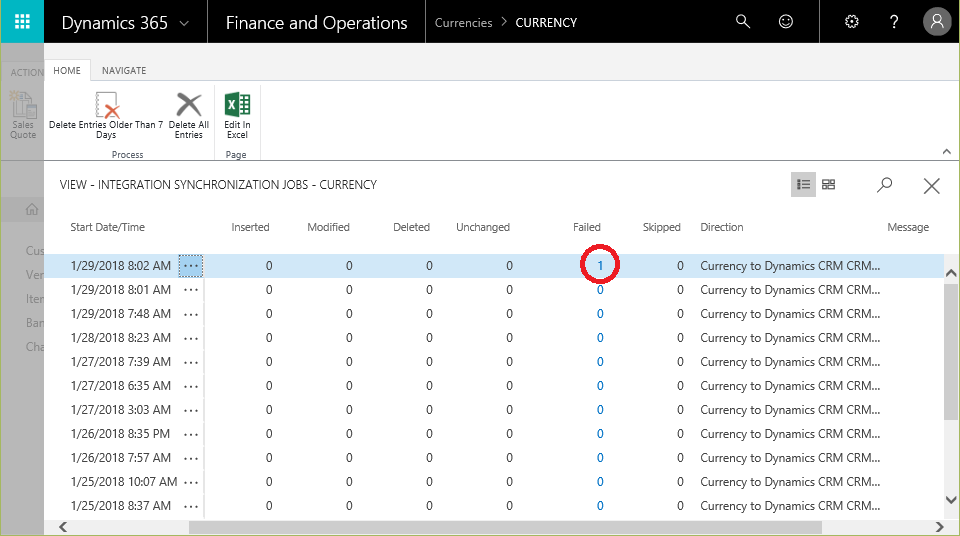This screenshot has height=536, width=960.
Task: Open failed count for 1/29/2018 8:01 AM
Action: [x=600, y=290]
